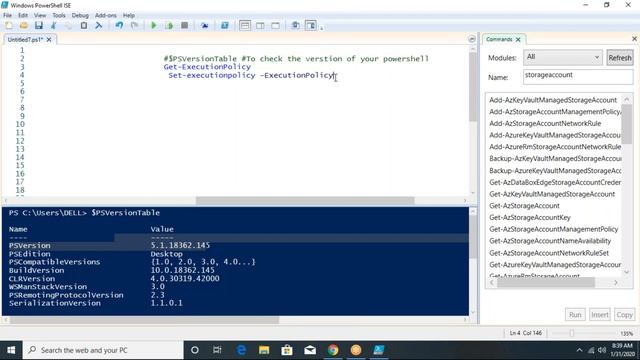Open Microsoft Edge from the taskbar
640x360 pixels.
(x=241, y=350)
